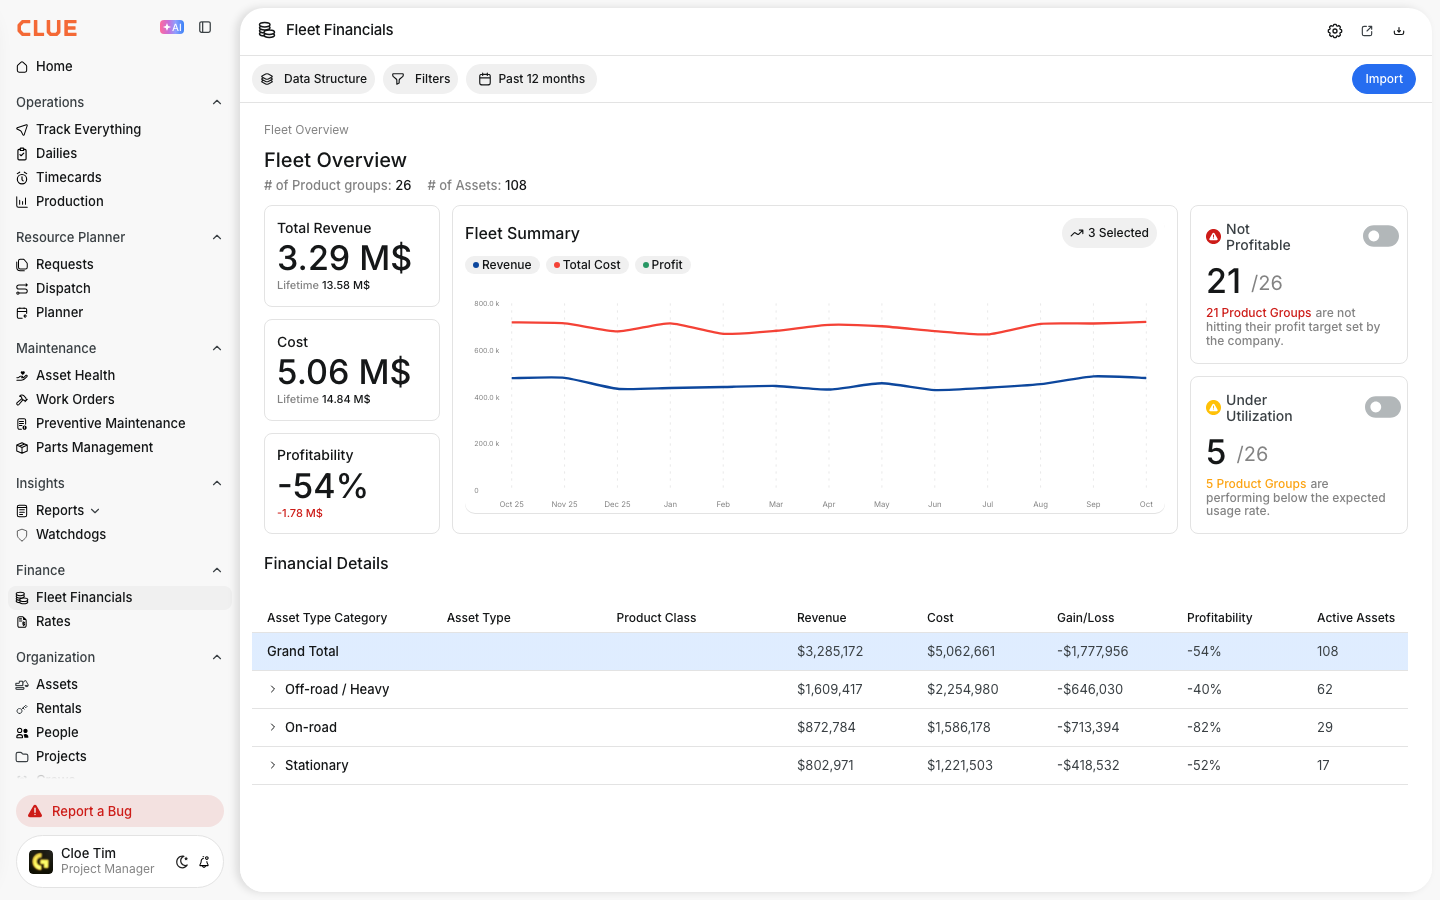Collapse the Organization section

click(x=217, y=657)
